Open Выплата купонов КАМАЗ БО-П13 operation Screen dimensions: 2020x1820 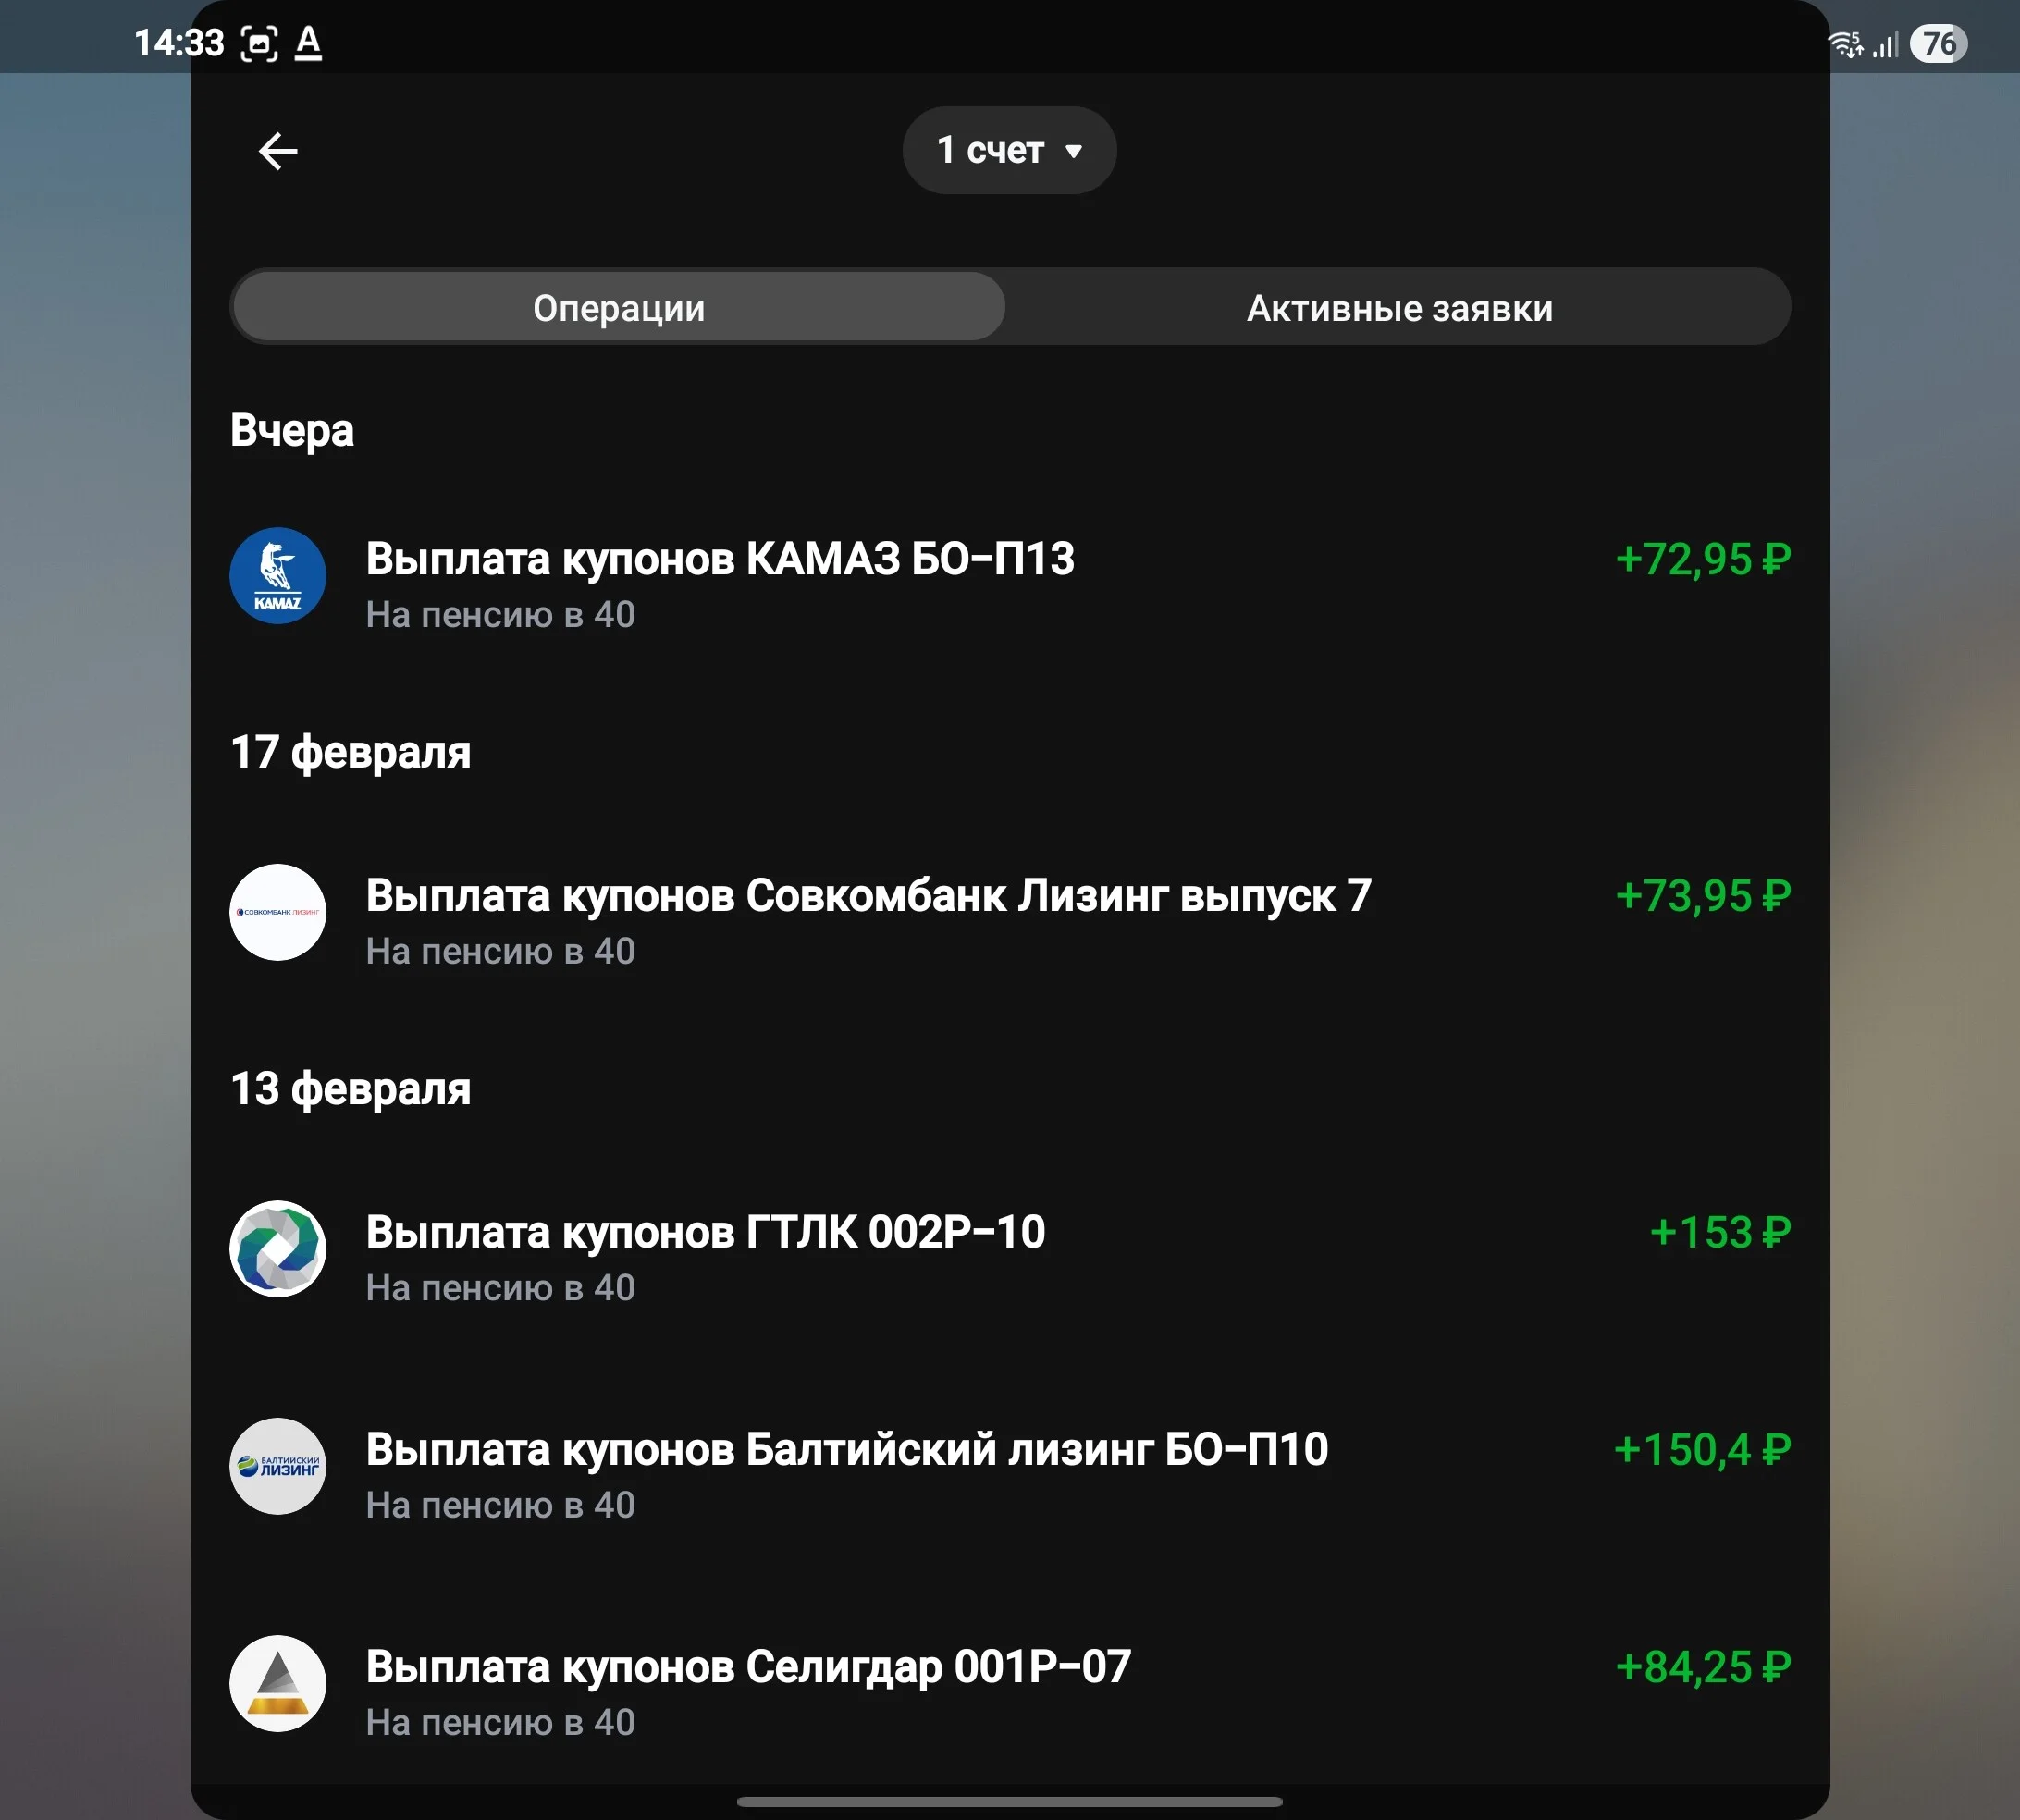[x=1010, y=584]
